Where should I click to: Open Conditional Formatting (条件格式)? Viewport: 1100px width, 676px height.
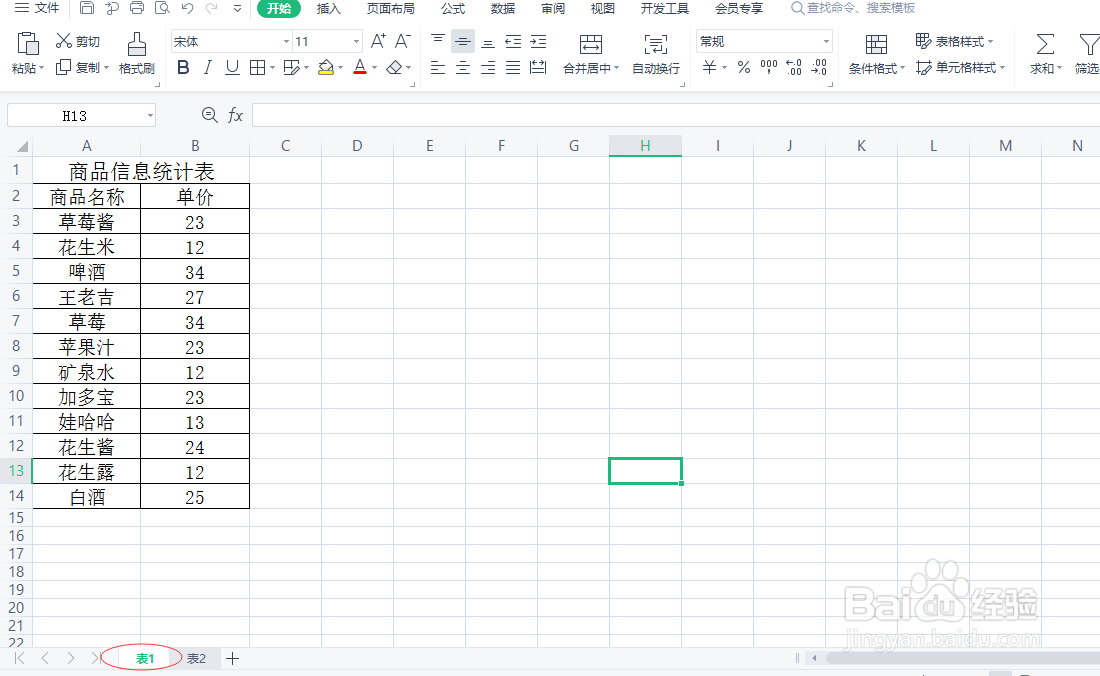point(876,55)
